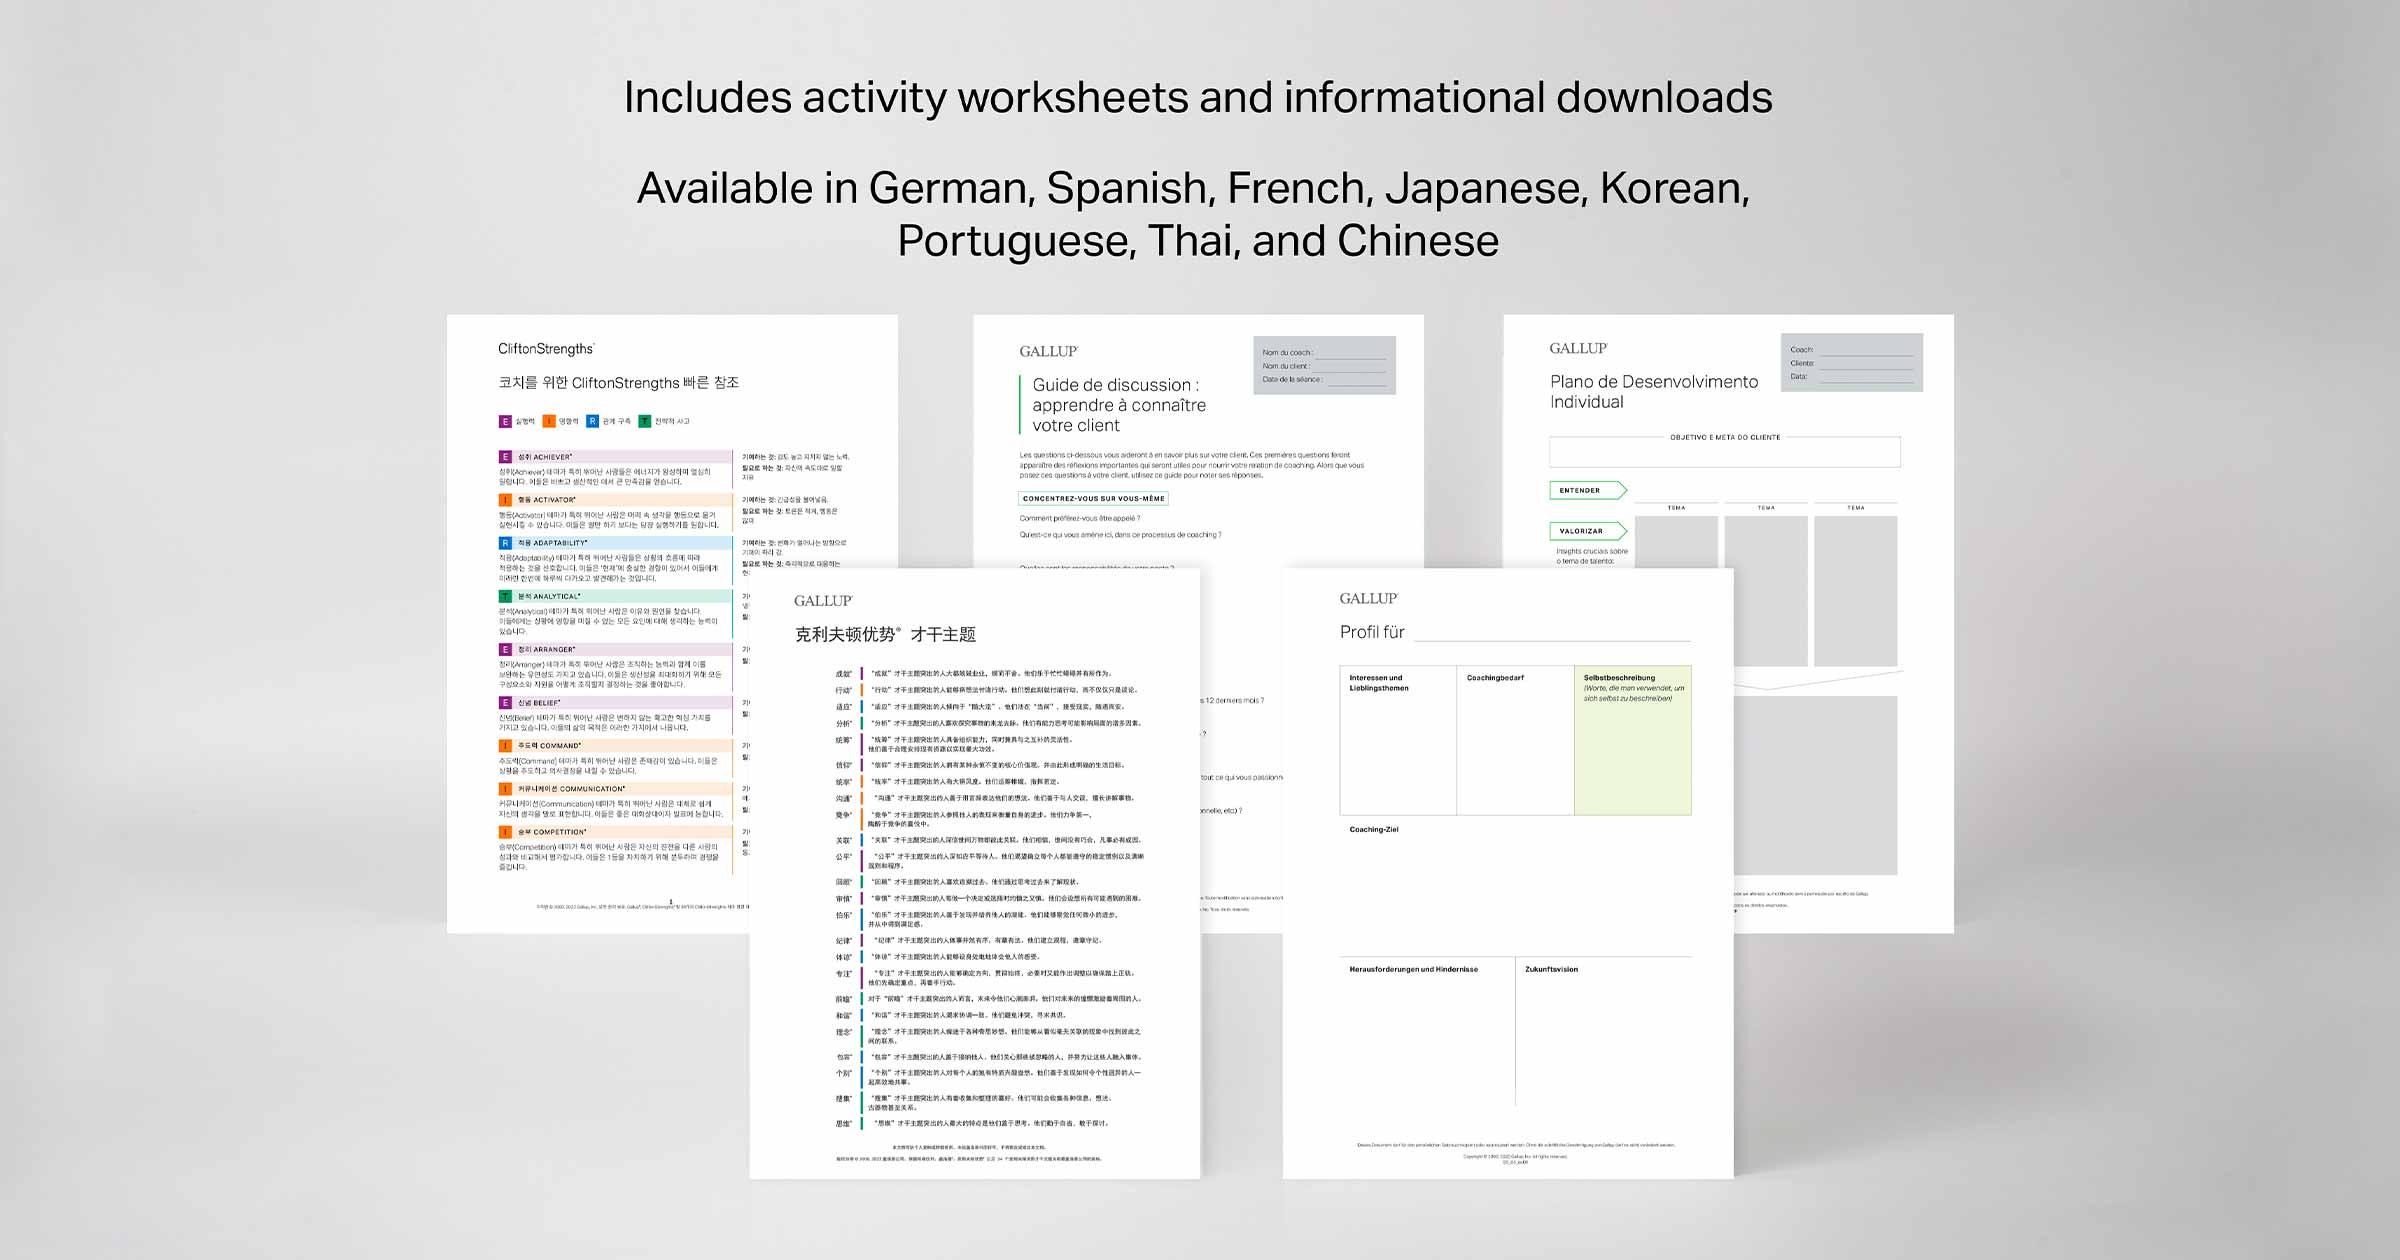The image size is (2400, 1260).
Task: Click the Coachingbedarf box
Action: [x=1515, y=740]
